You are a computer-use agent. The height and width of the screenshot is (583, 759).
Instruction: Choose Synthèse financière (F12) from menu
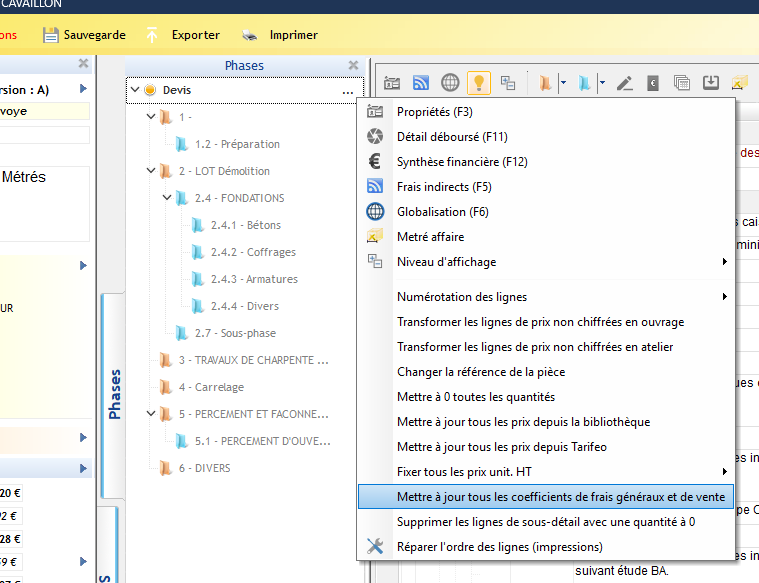coord(462,161)
